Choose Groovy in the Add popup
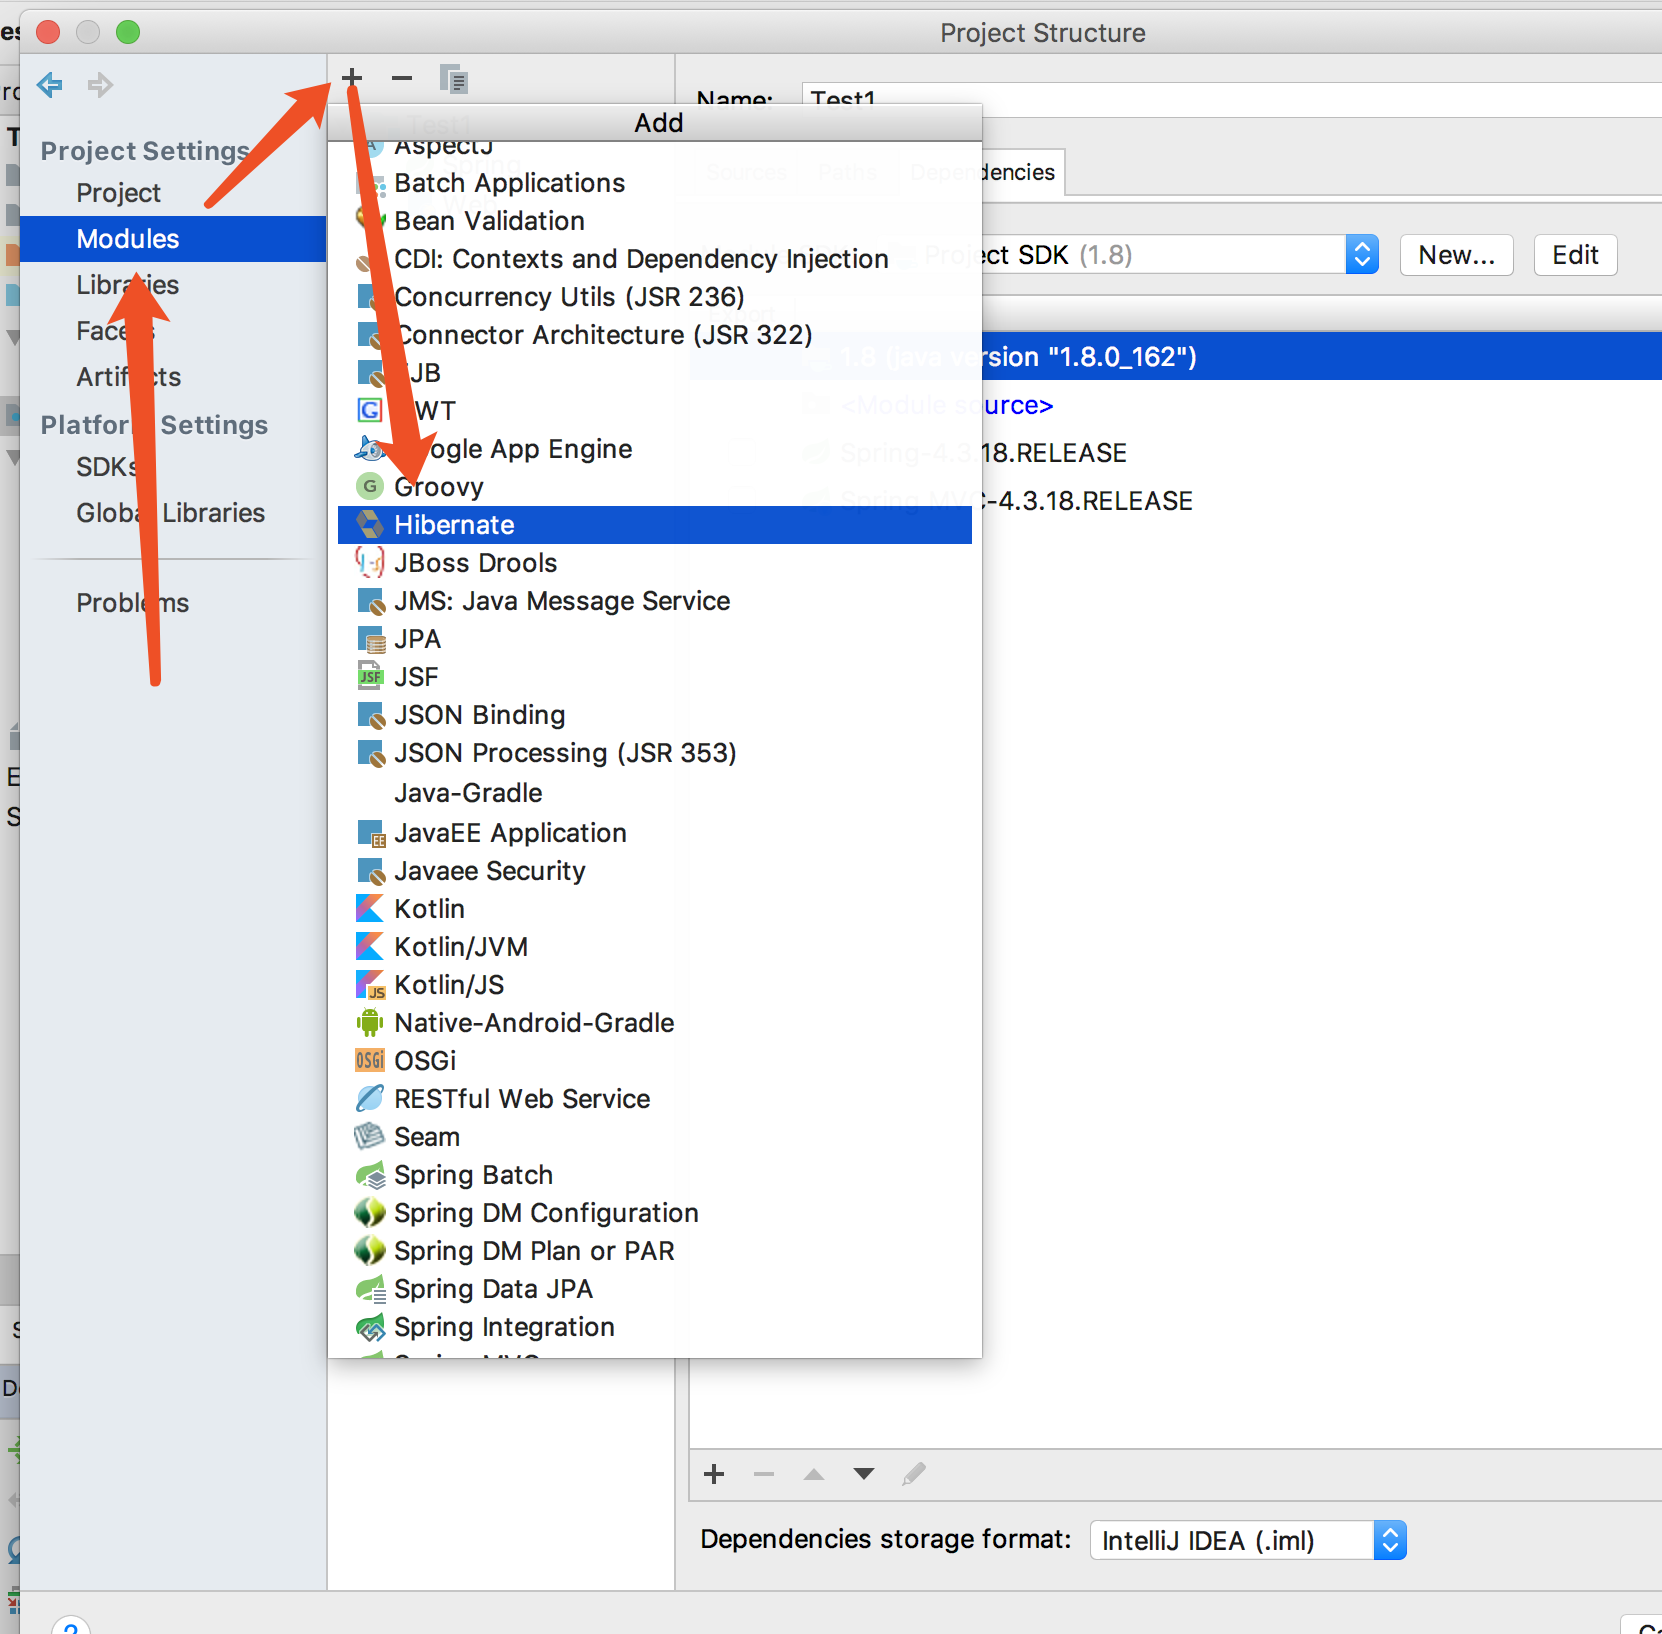This screenshot has width=1662, height=1634. [655, 487]
